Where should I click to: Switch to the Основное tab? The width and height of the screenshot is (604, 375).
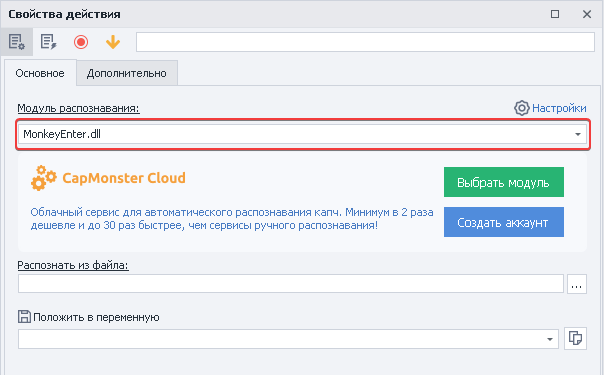point(40,73)
